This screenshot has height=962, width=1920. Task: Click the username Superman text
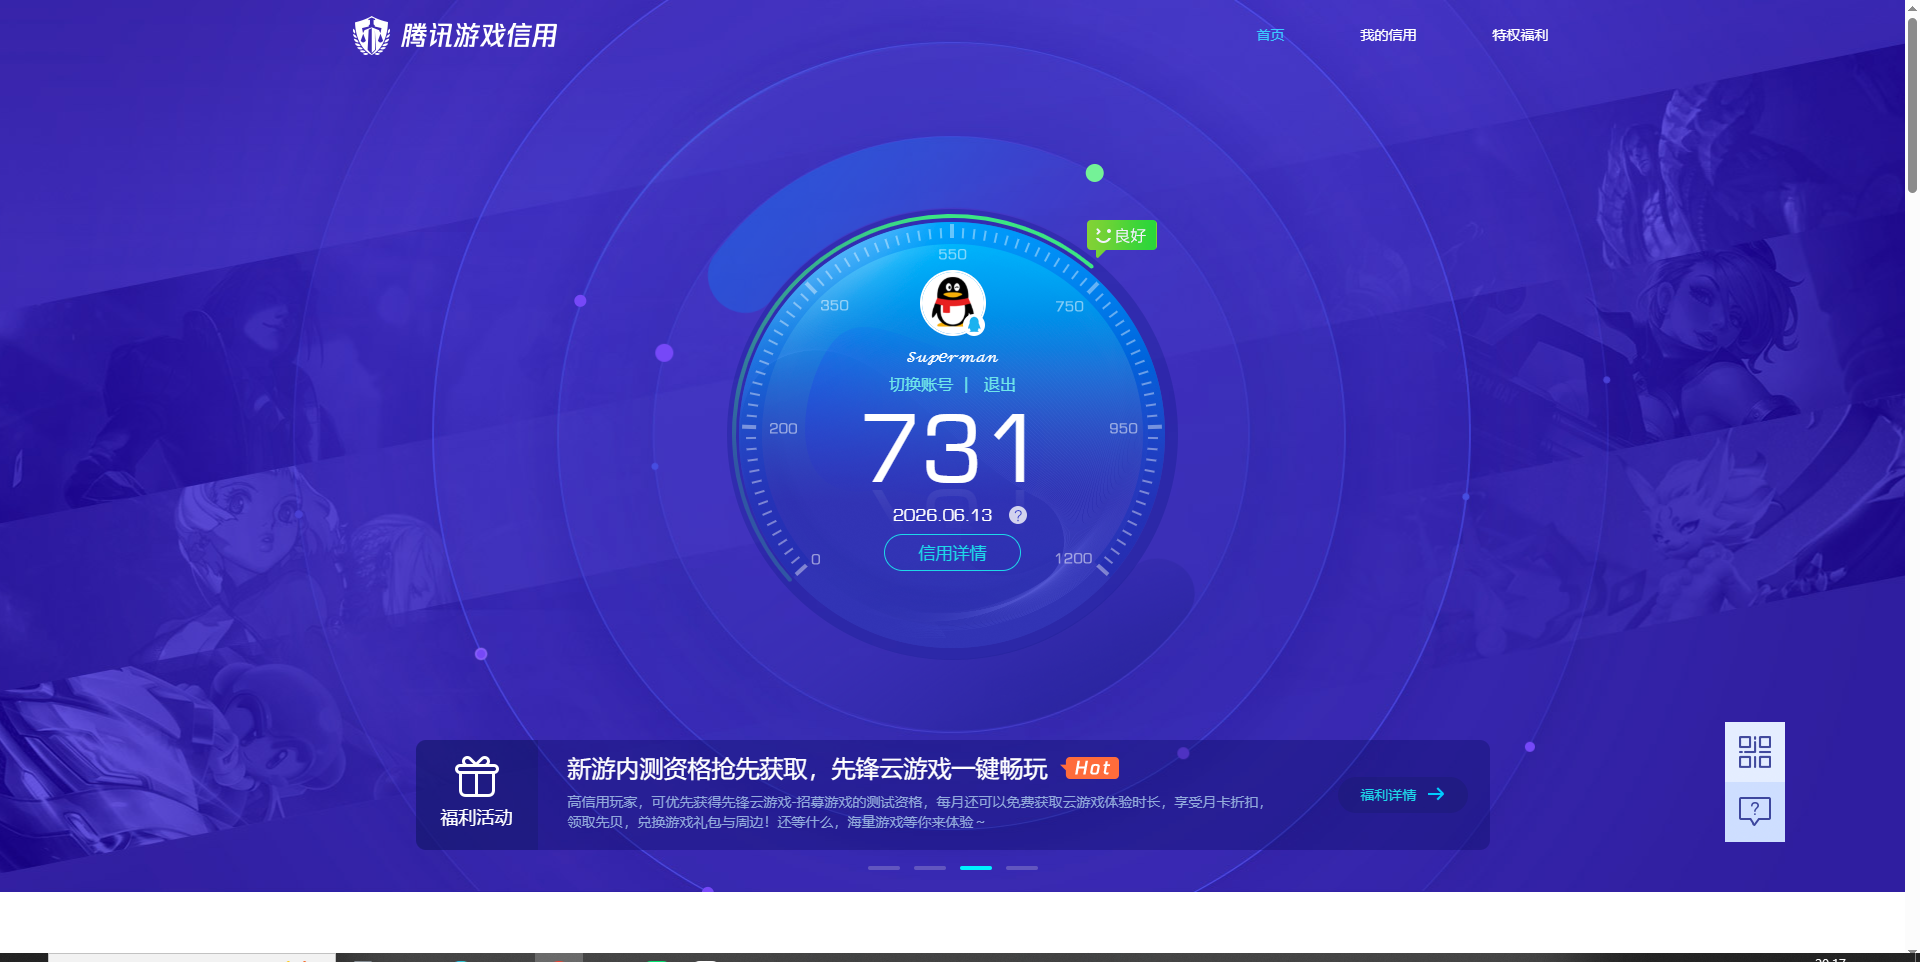[x=952, y=357]
